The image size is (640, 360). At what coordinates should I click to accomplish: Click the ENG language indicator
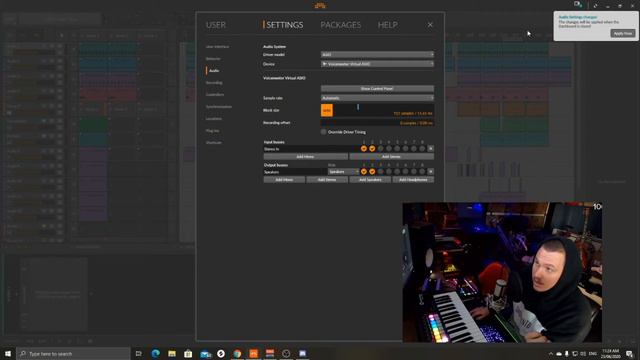pos(593,353)
